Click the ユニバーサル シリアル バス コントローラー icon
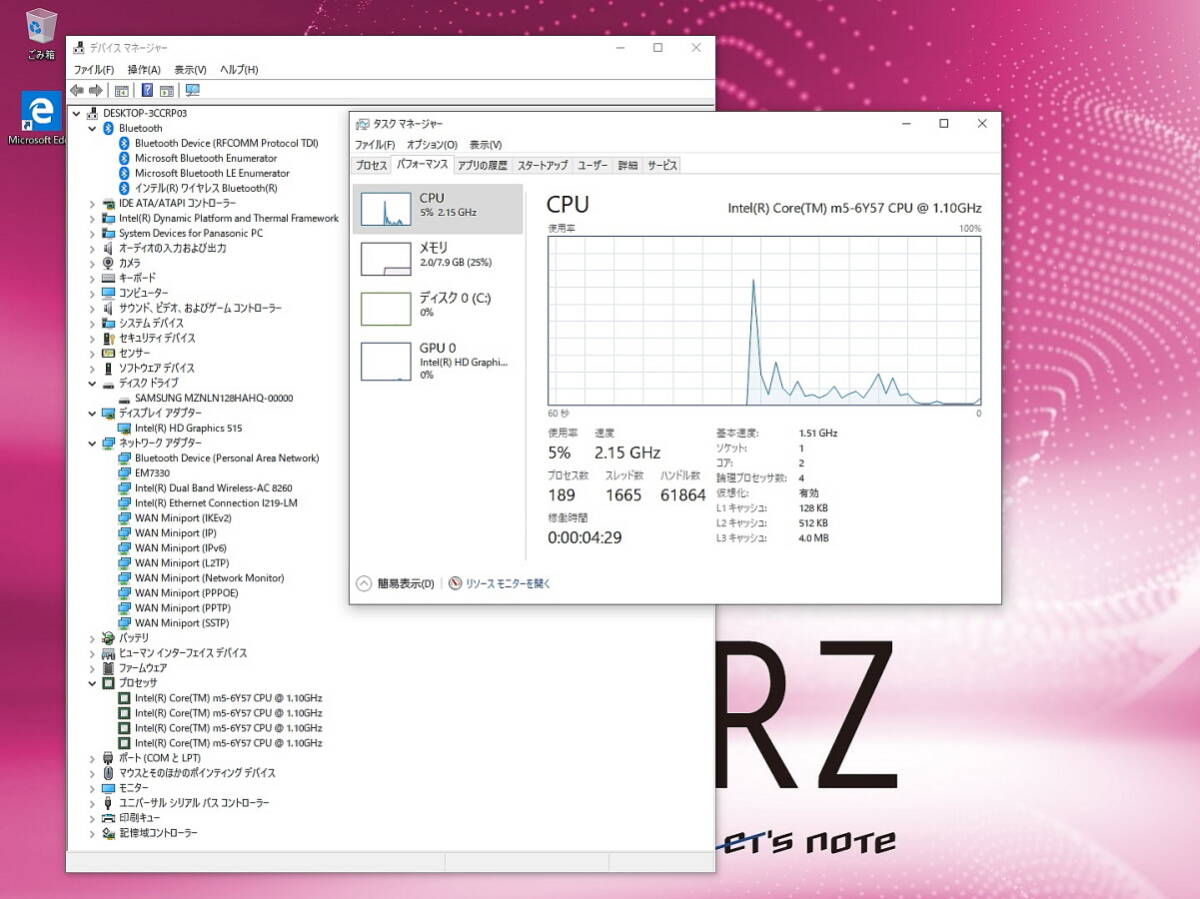This screenshot has width=1200, height=899. click(109, 803)
